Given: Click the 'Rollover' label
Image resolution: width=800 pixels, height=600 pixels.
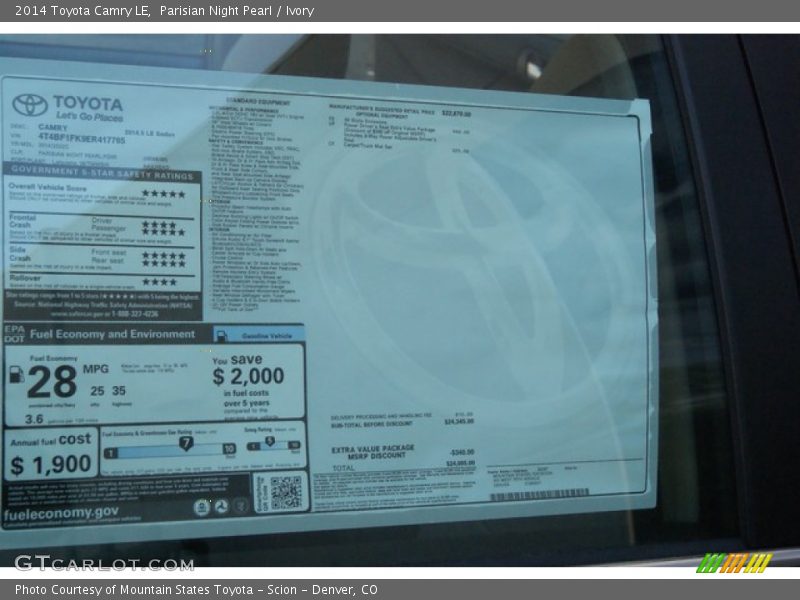Looking at the screenshot, I should pyautogui.click(x=25, y=278).
